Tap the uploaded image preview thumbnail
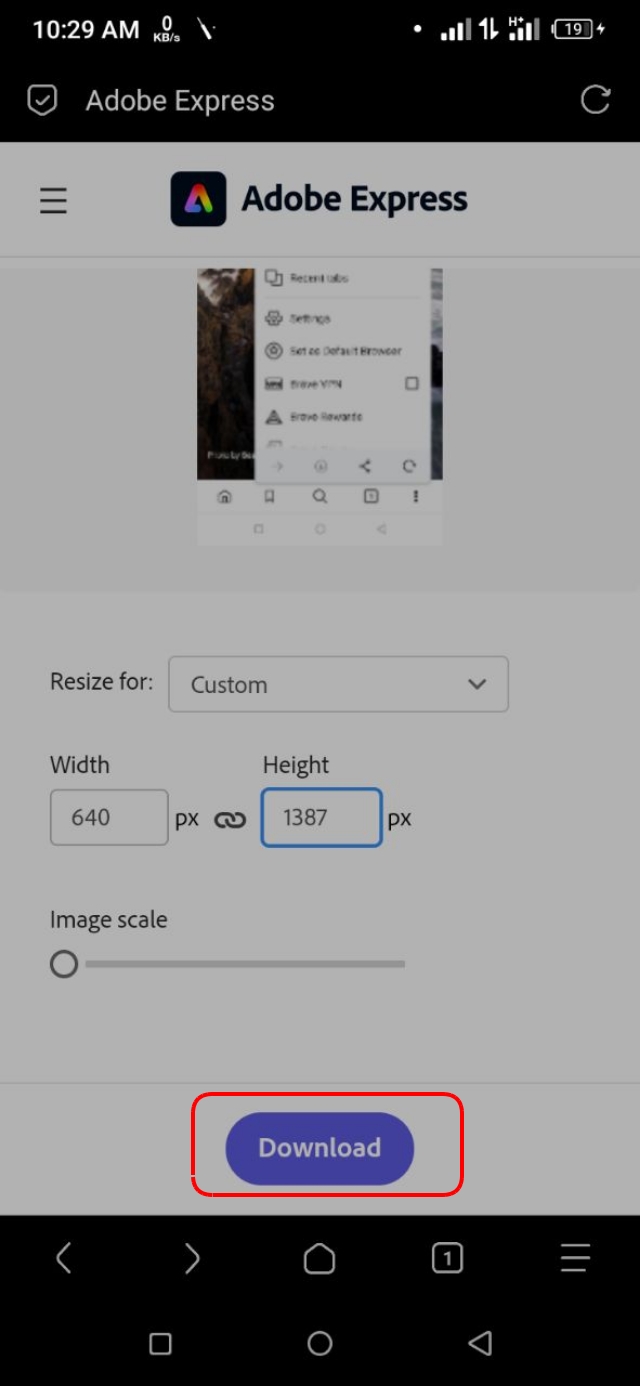 (319, 406)
